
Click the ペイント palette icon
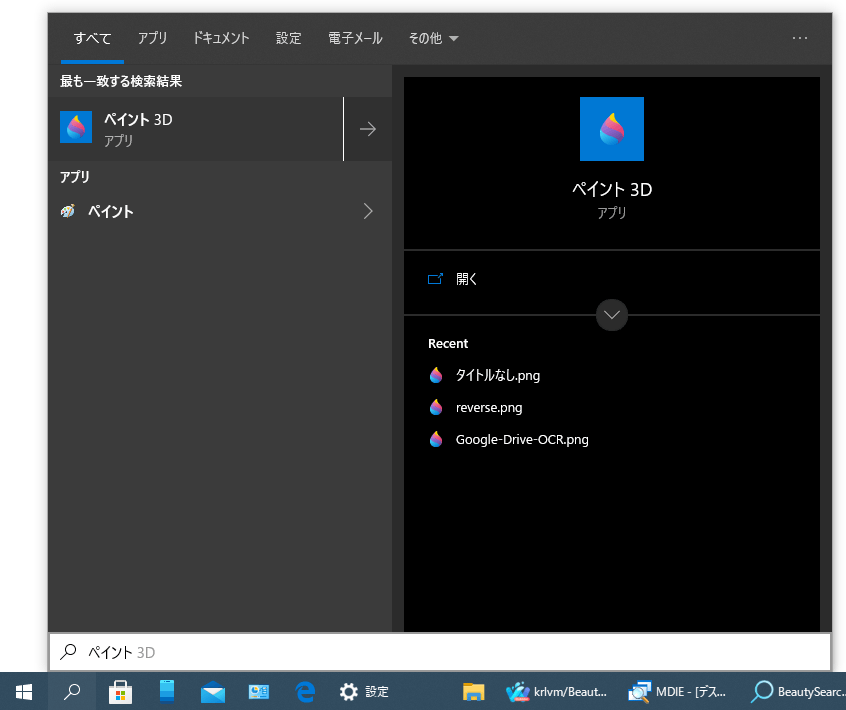pos(68,211)
